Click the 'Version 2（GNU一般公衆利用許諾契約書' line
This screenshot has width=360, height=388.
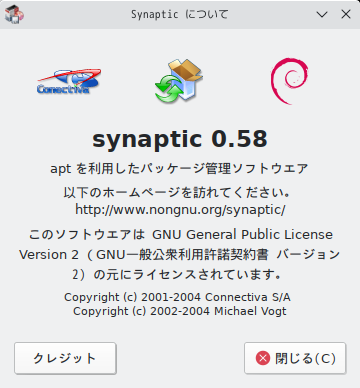click(144, 255)
